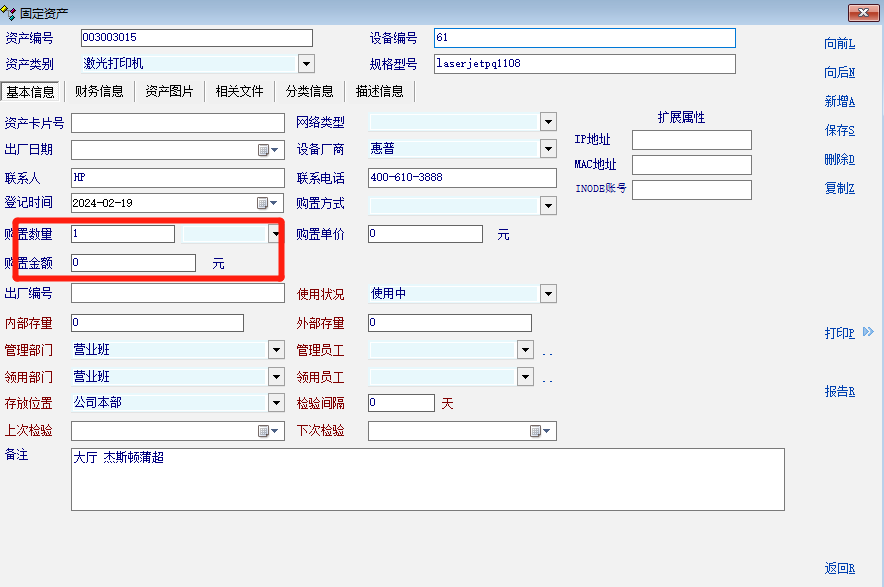Click the 保存 button
The width and height of the screenshot is (884, 587).
[x=839, y=131]
